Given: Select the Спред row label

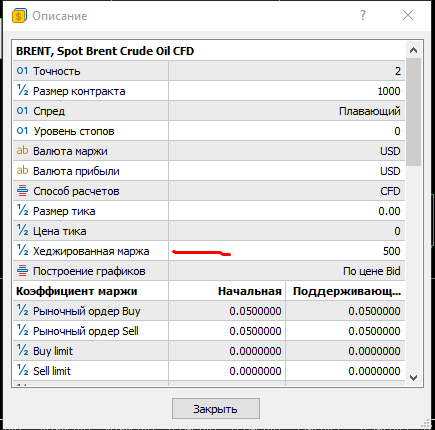Looking at the screenshot, I should 49,111.
